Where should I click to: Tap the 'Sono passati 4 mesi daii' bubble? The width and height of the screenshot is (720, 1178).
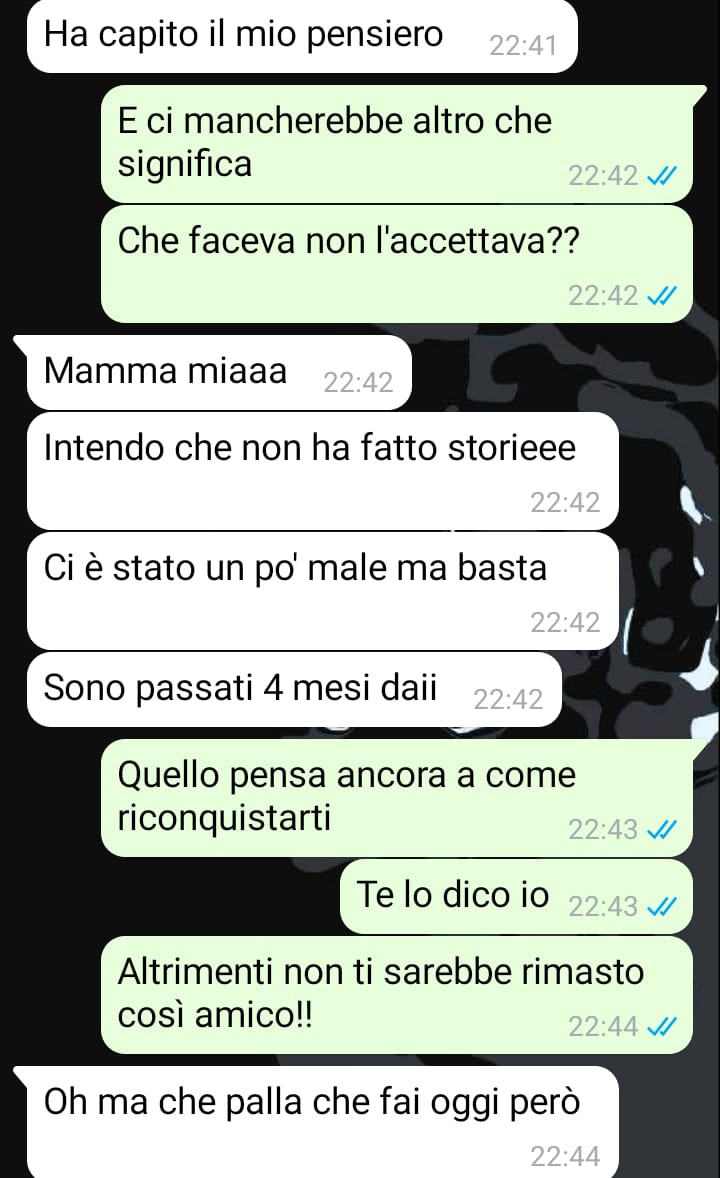[x=295, y=689]
